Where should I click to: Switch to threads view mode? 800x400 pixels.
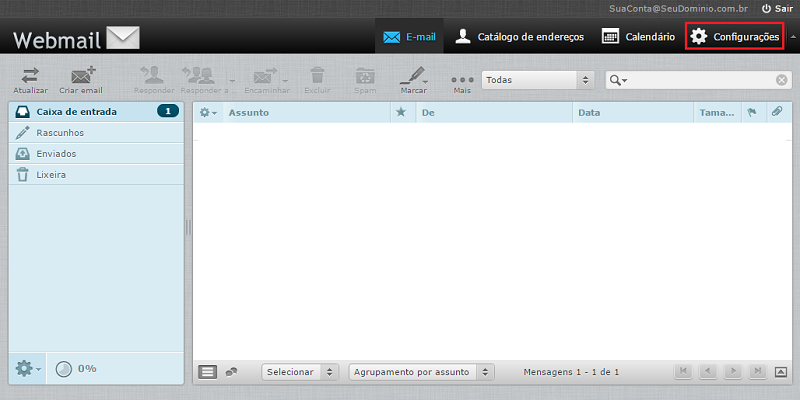[x=231, y=372]
